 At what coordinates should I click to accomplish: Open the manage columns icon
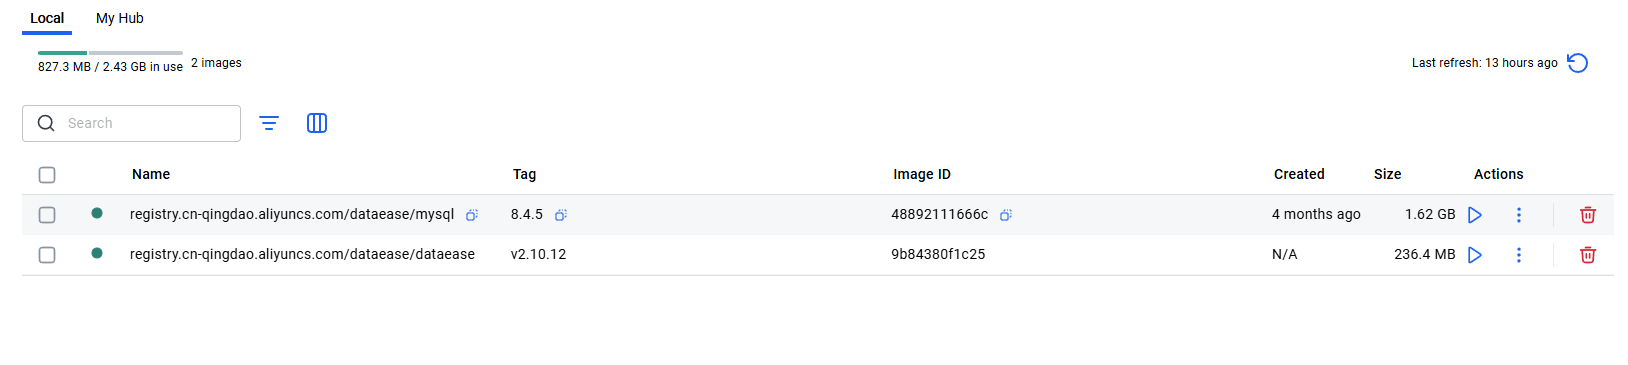(x=317, y=123)
